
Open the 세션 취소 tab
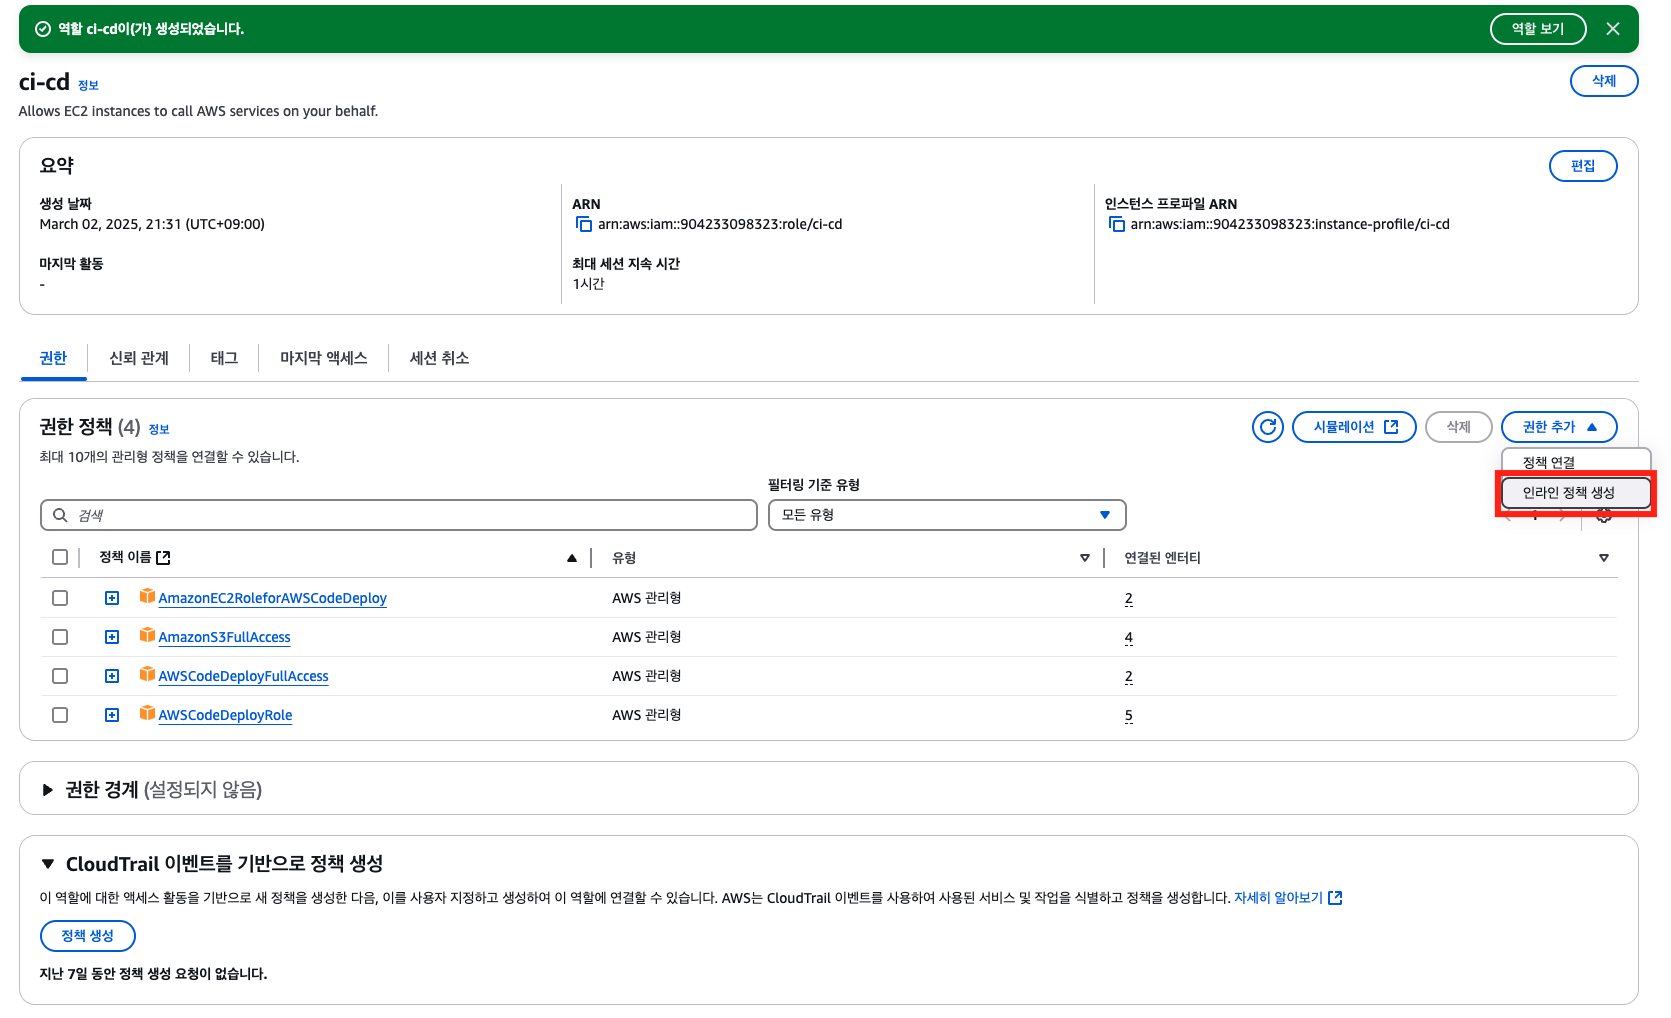(x=439, y=358)
